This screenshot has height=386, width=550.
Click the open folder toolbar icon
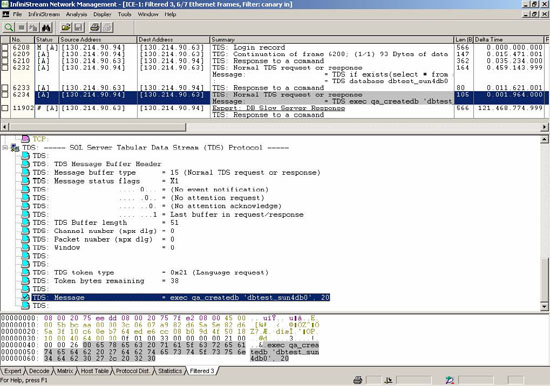pyautogui.click(x=66, y=27)
